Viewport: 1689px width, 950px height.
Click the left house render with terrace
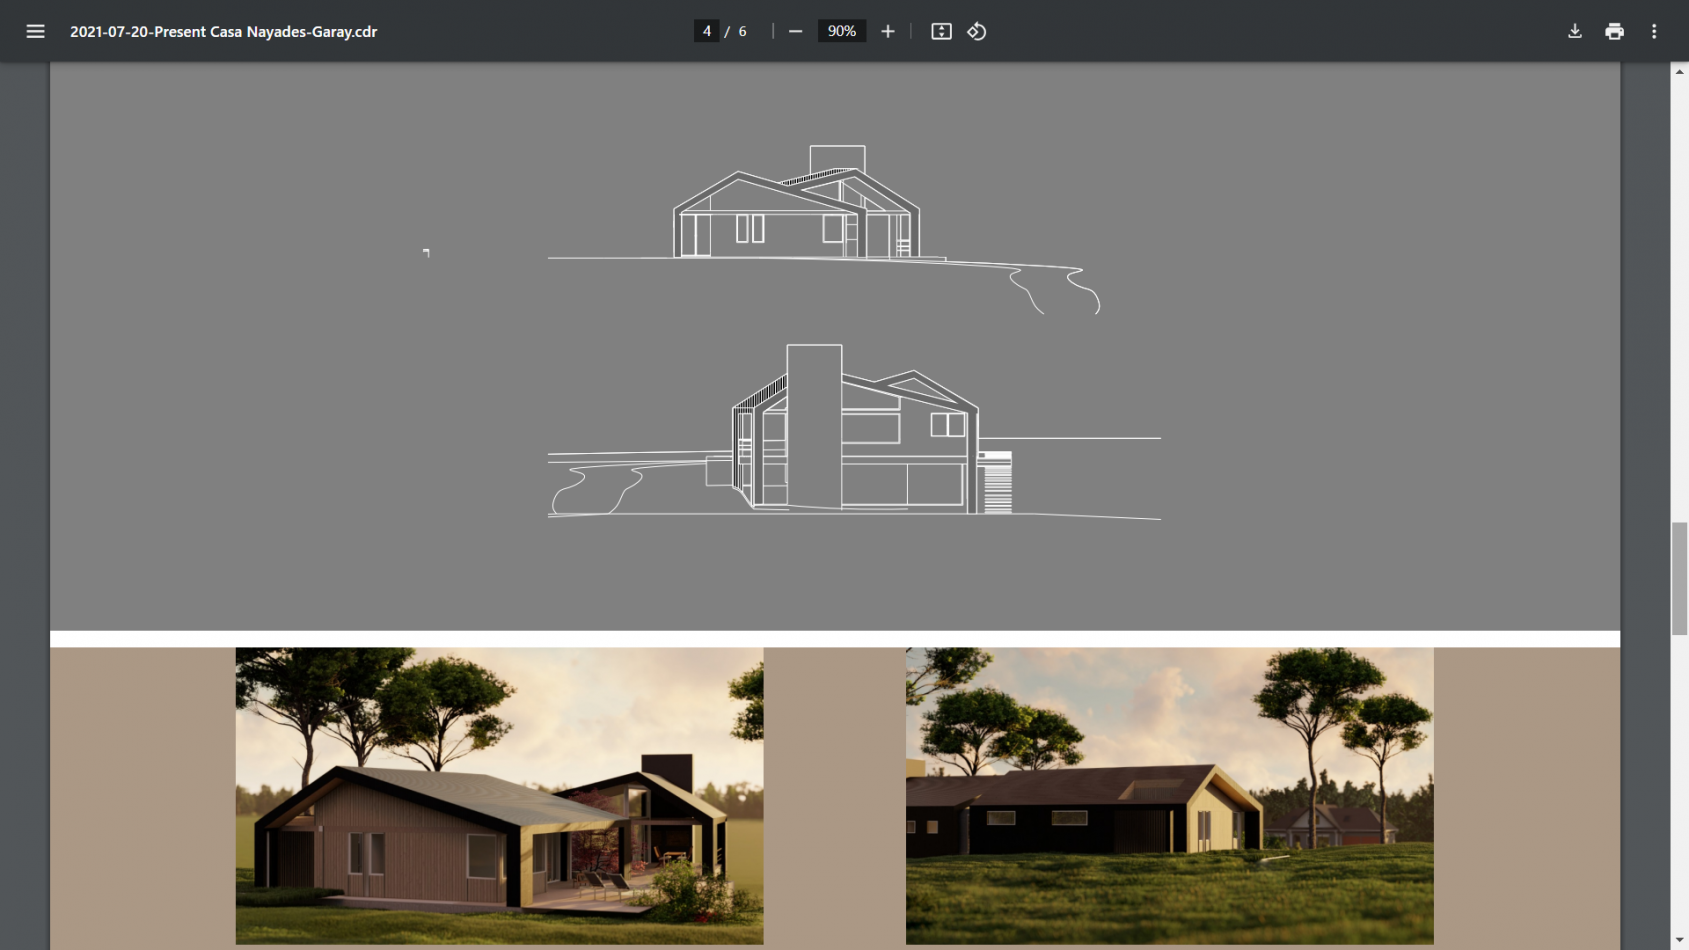pos(499,795)
